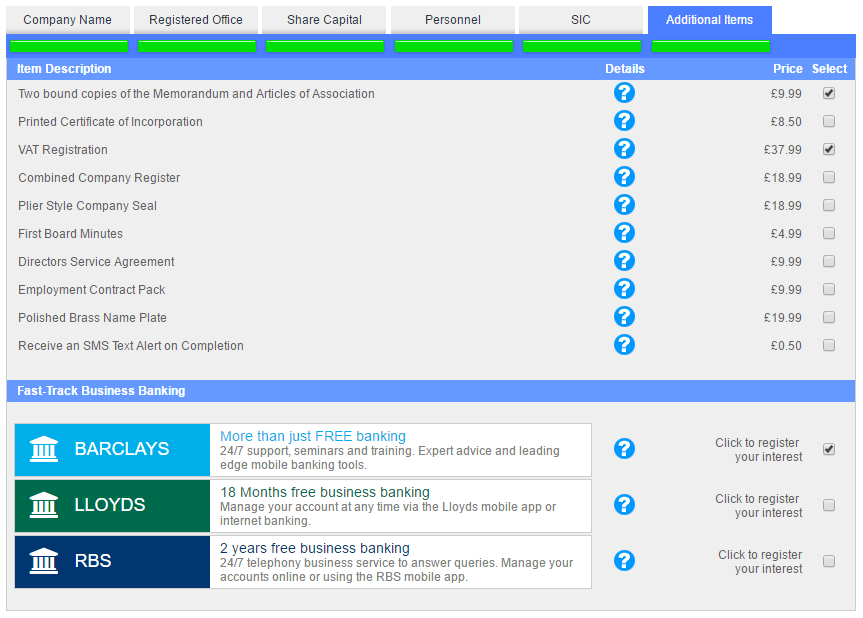Tick the Combined Company Register checkbox
Viewport: 863px width, 618px height.
(x=829, y=177)
